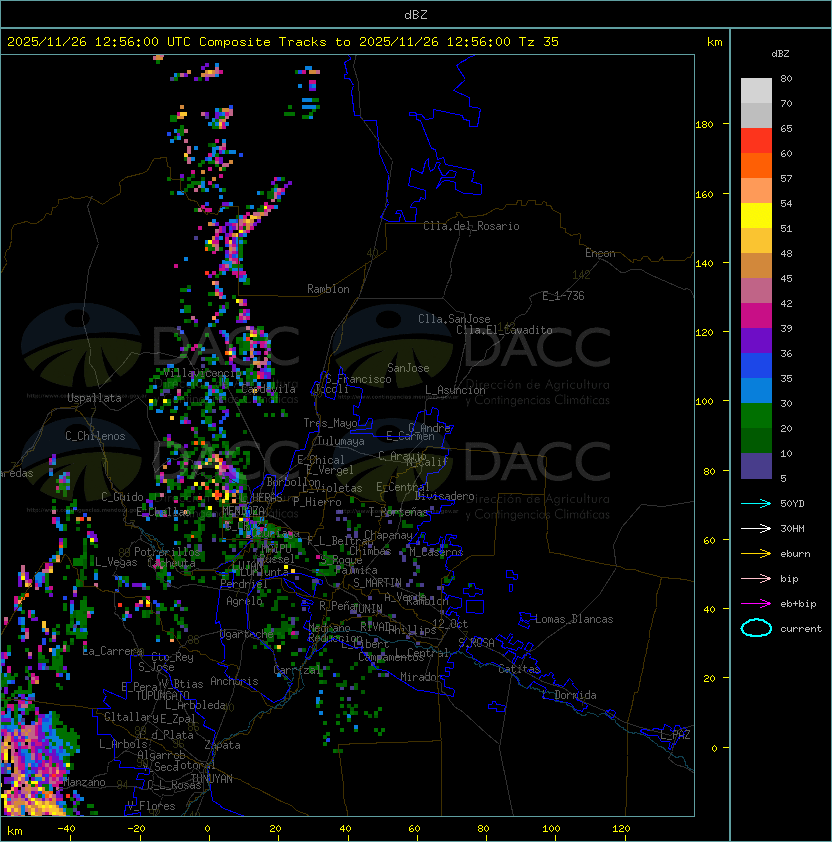
Task: Click 'Clla.del_Rosario' location label
Action: click(471, 226)
